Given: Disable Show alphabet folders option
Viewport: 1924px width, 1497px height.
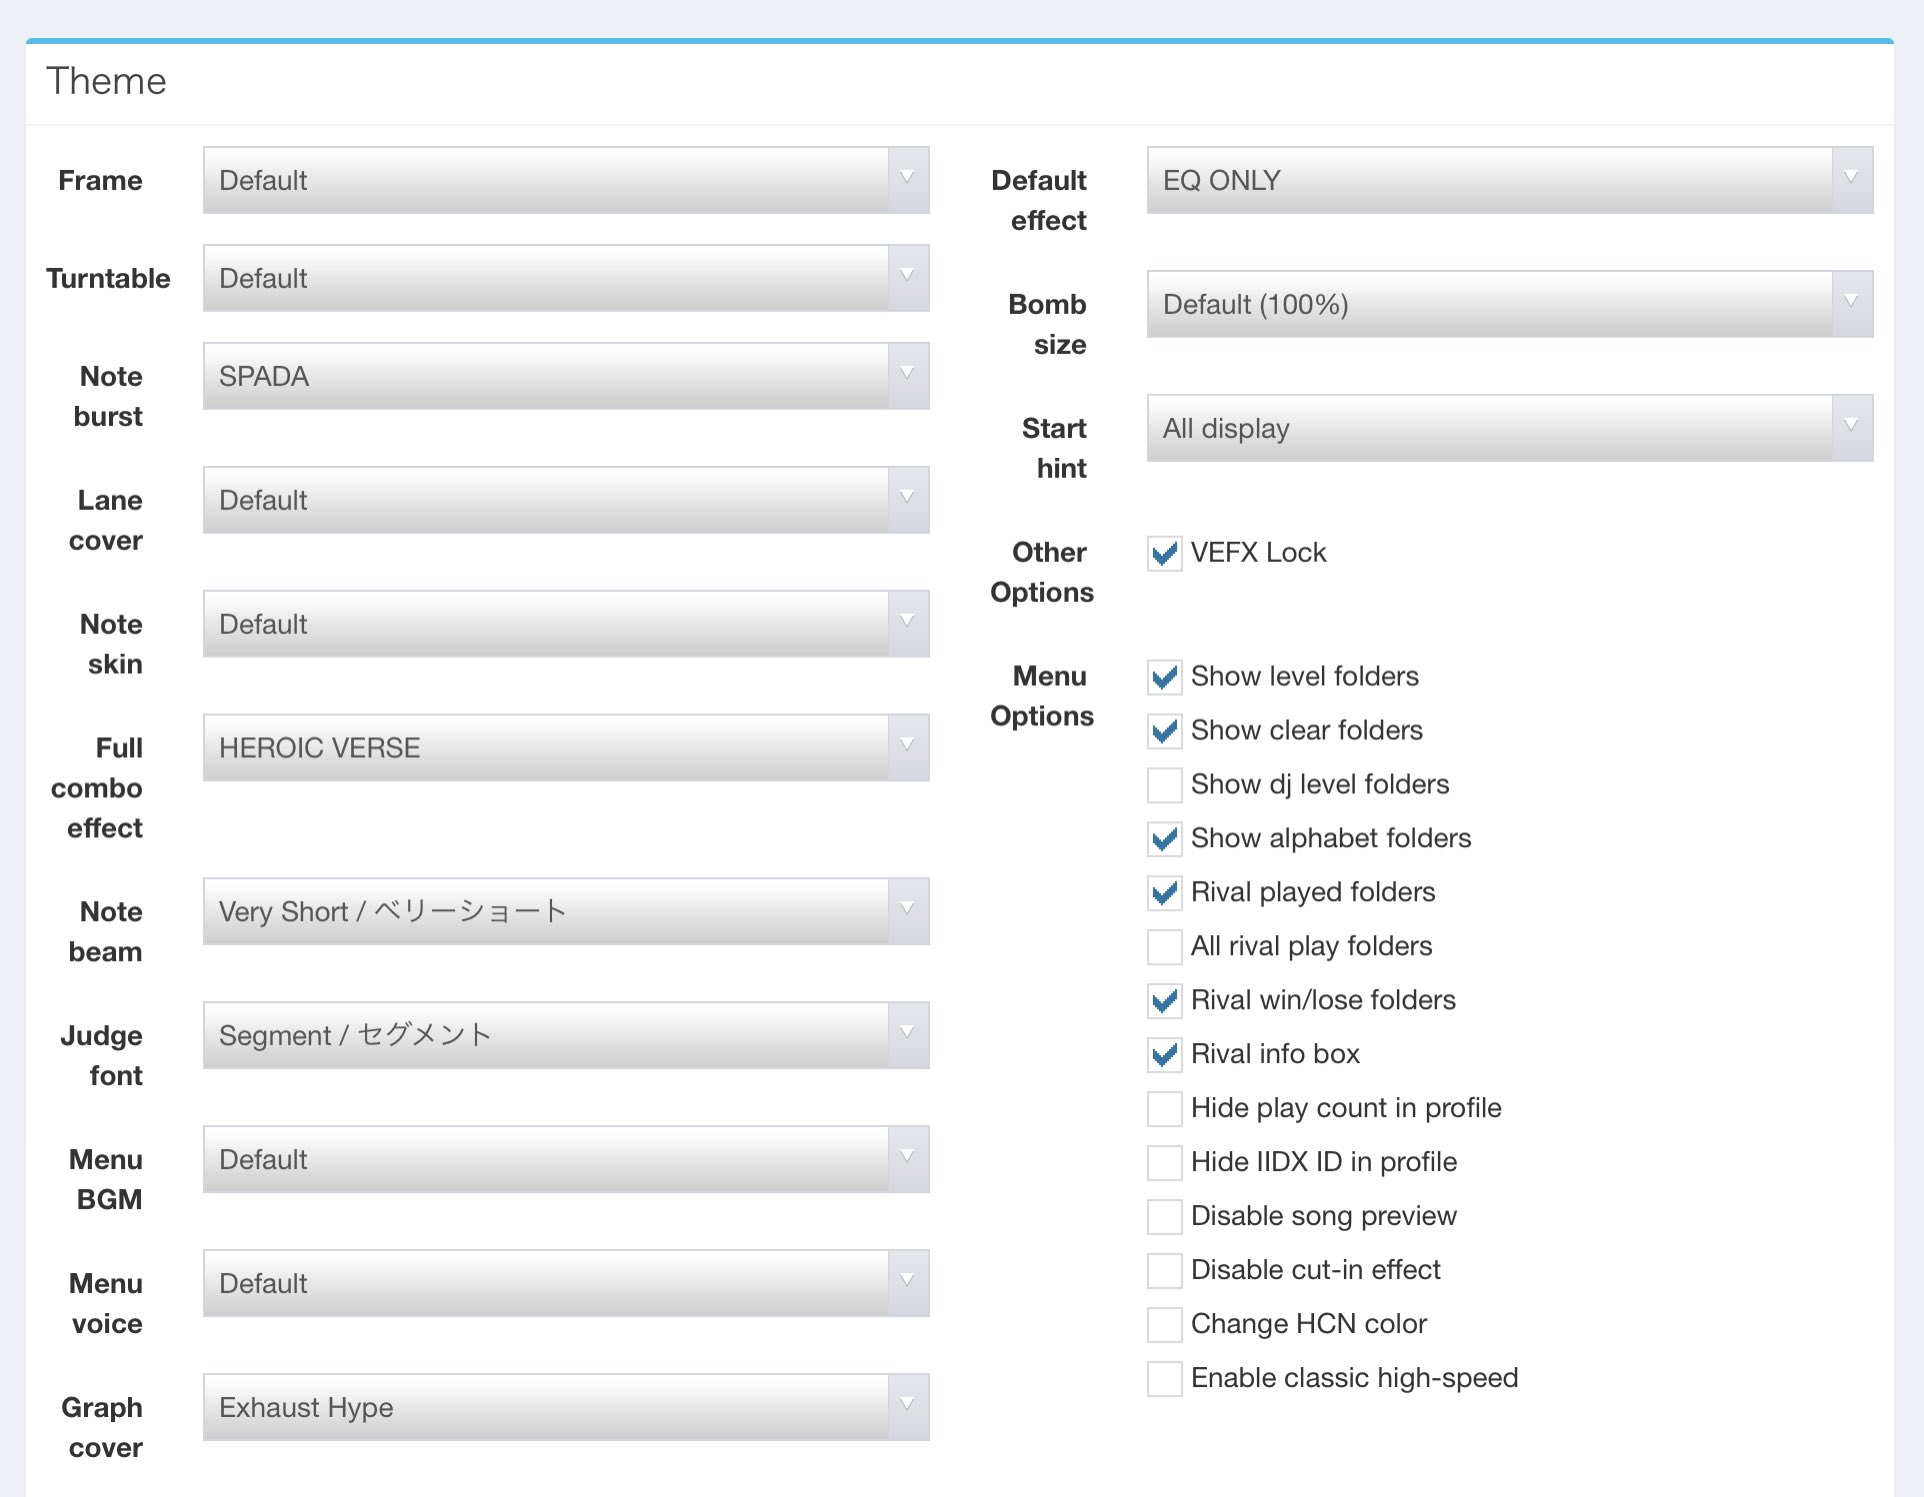Looking at the screenshot, I should [1164, 839].
